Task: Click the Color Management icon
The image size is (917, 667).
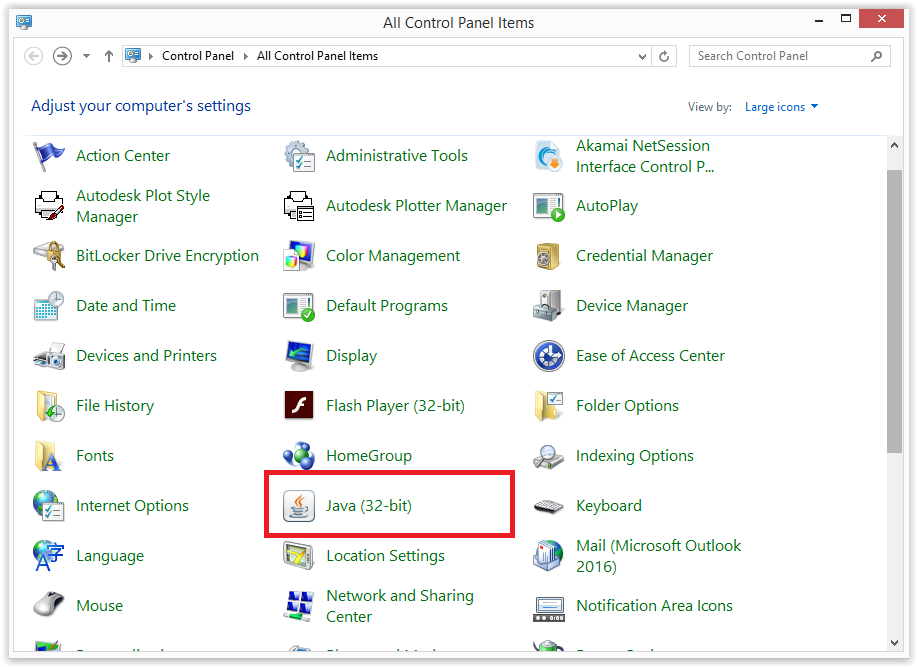Action: pos(299,256)
